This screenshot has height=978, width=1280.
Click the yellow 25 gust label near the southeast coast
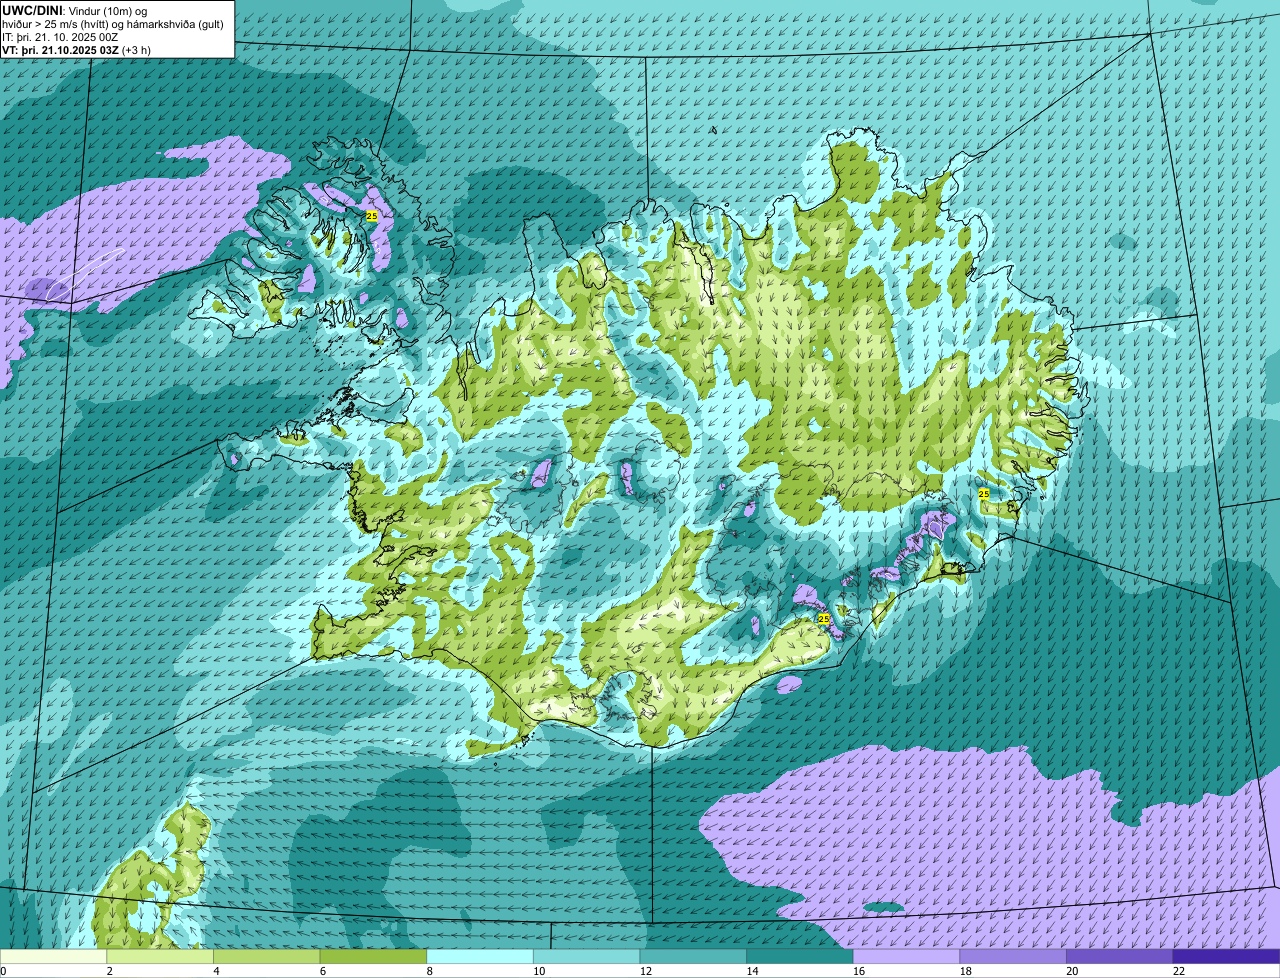(824, 619)
